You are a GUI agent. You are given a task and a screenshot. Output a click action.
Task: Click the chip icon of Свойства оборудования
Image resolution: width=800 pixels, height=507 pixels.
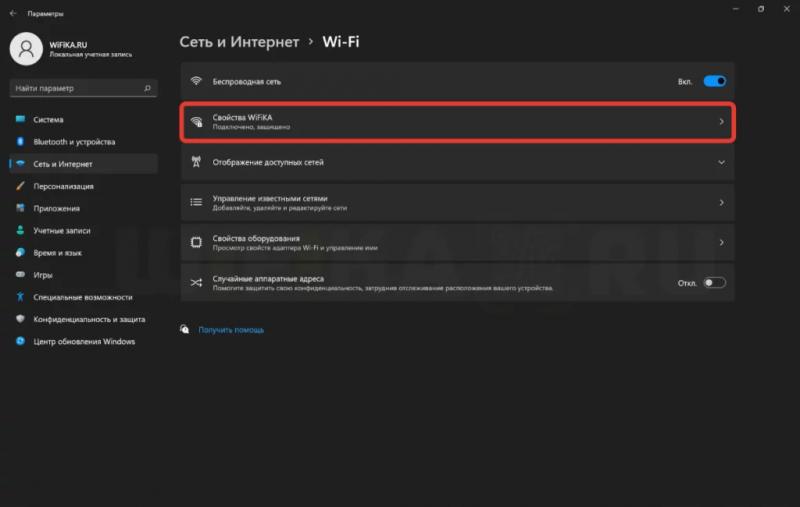coord(196,242)
